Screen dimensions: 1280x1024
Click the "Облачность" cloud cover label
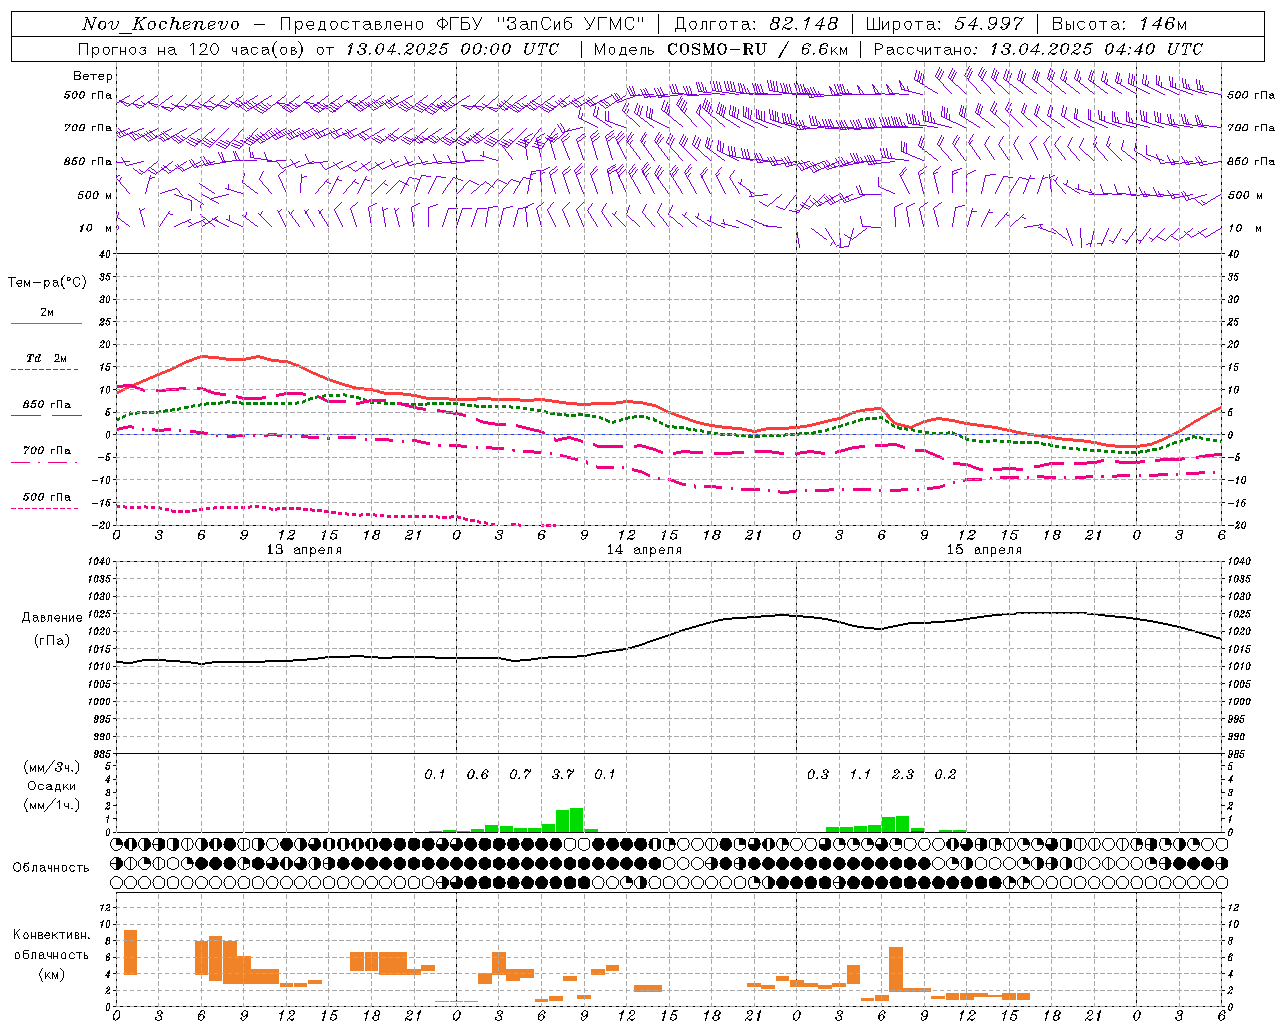click(x=51, y=868)
